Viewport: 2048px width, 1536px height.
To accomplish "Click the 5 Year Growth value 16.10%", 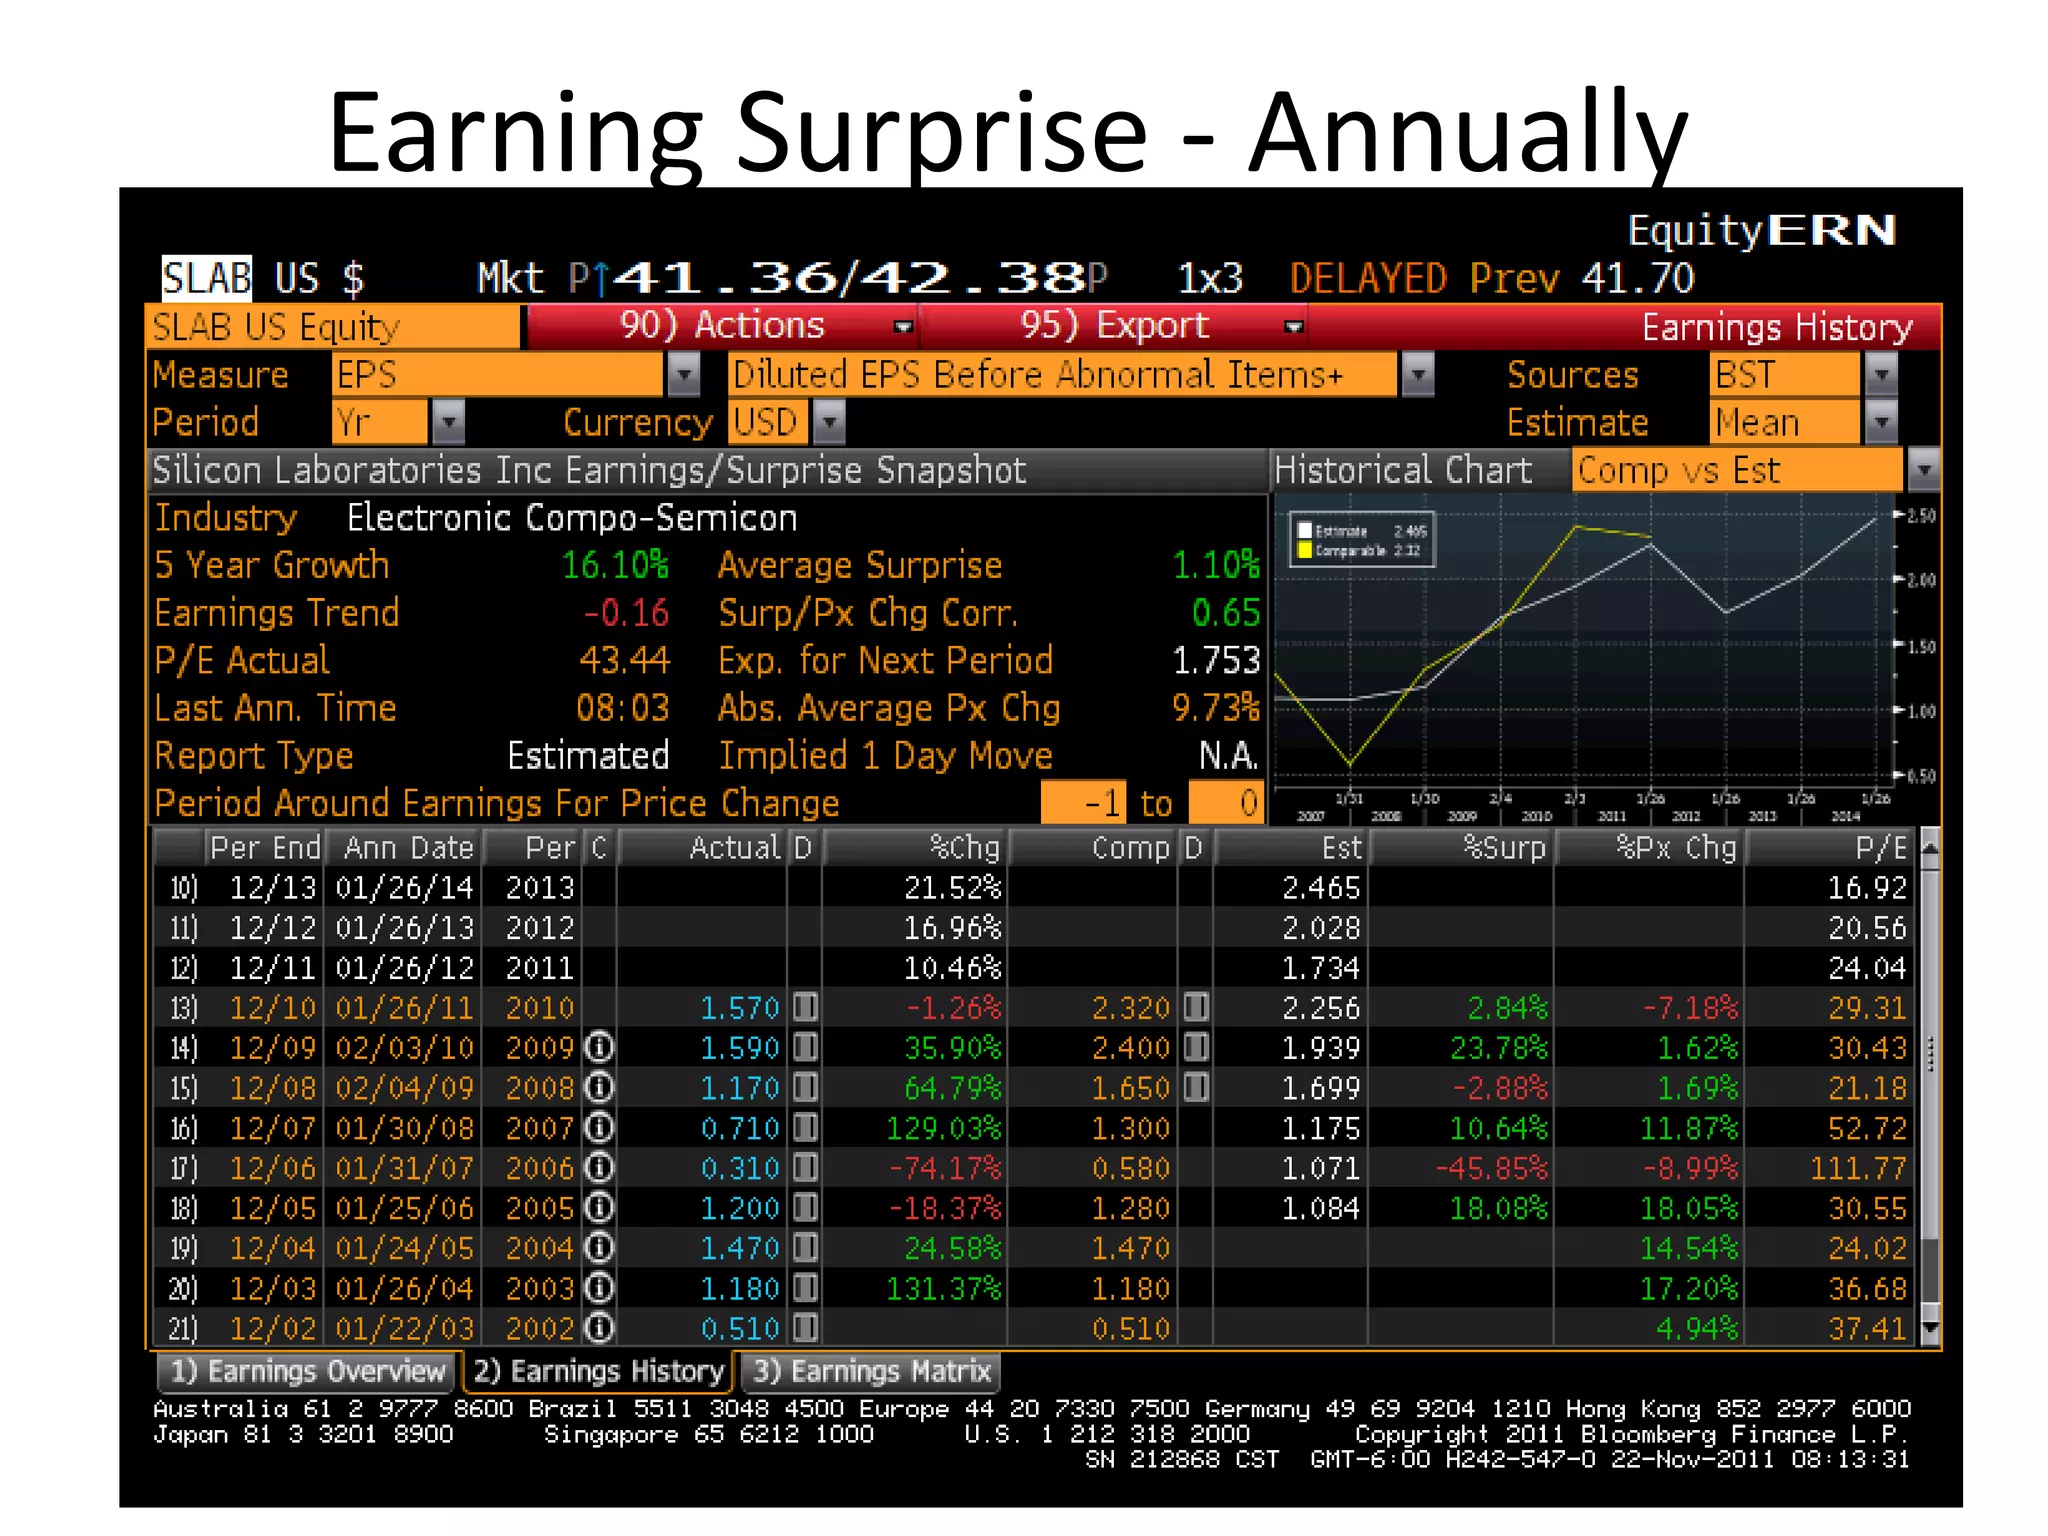I will (615, 566).
